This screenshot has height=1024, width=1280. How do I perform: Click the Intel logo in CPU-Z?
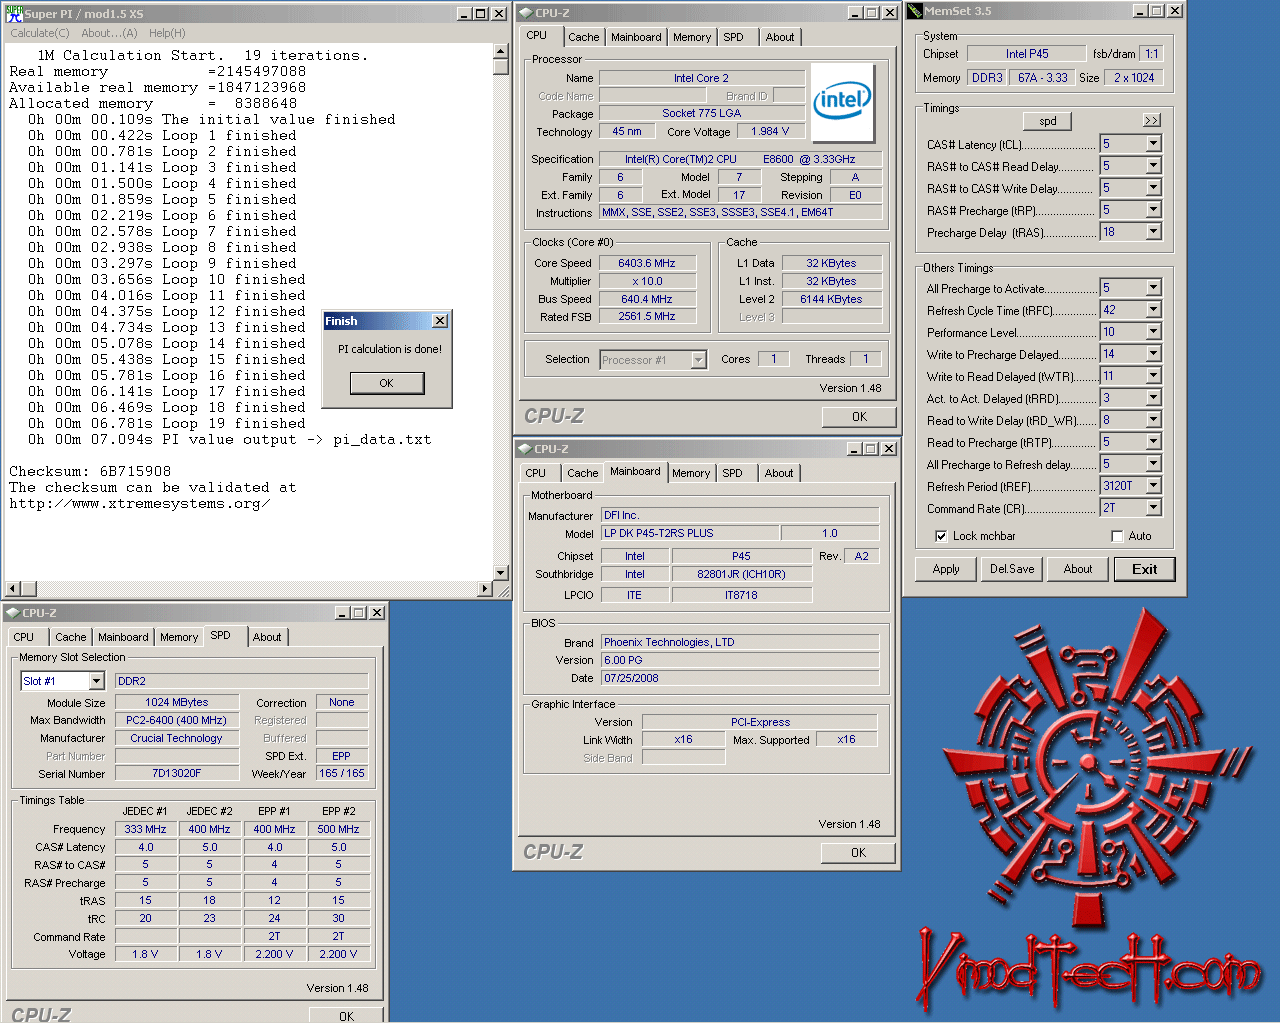pyautogui.click(x=842, y=103)
